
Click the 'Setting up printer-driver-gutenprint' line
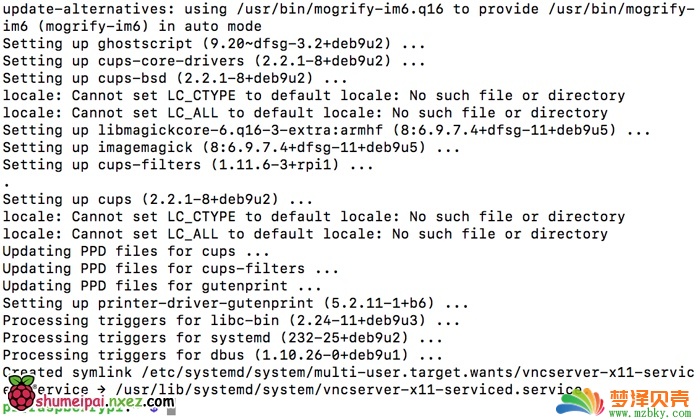[x=235, y=303]
